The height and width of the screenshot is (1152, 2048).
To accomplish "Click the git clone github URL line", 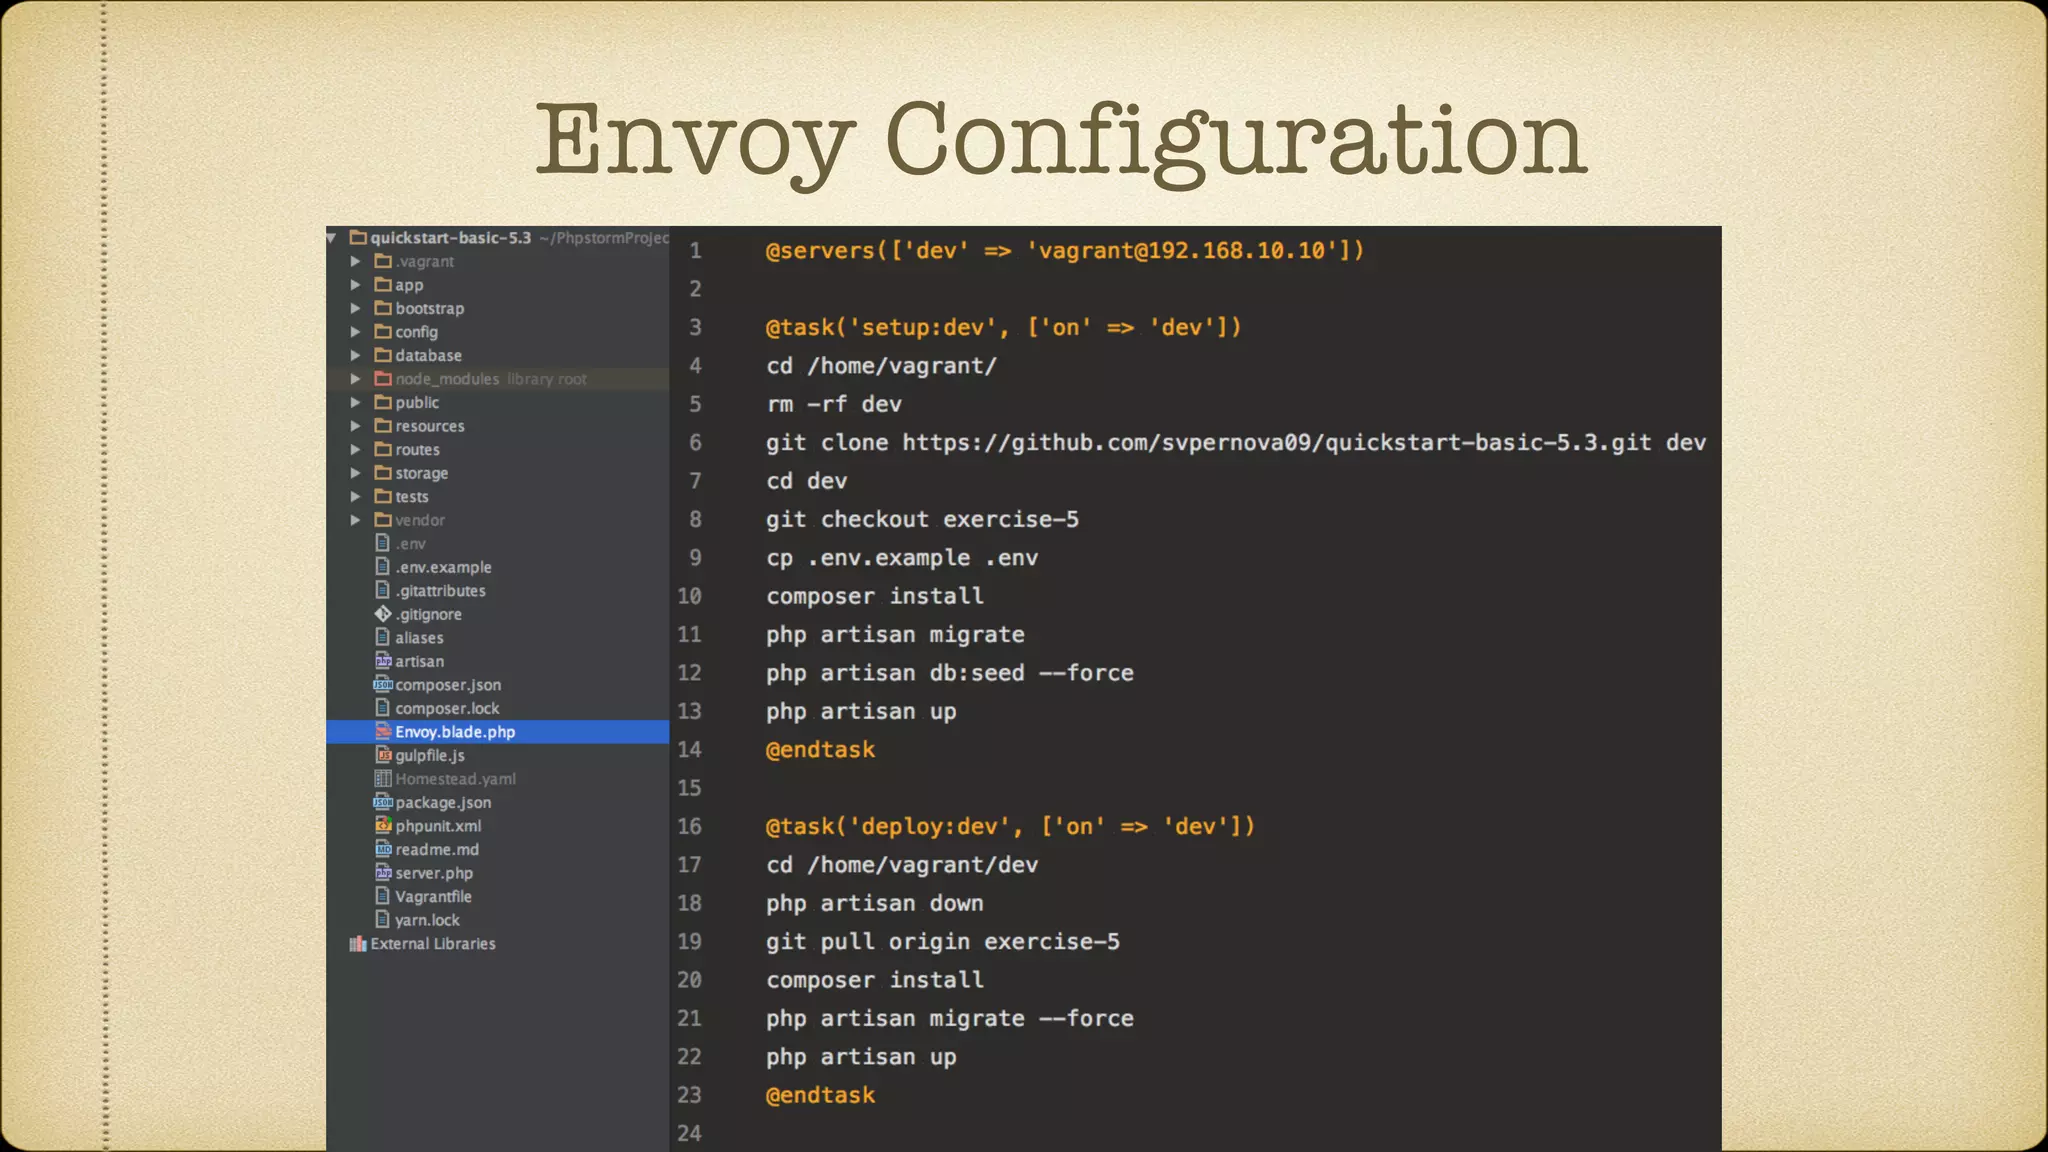I will tap(1236, 442).
